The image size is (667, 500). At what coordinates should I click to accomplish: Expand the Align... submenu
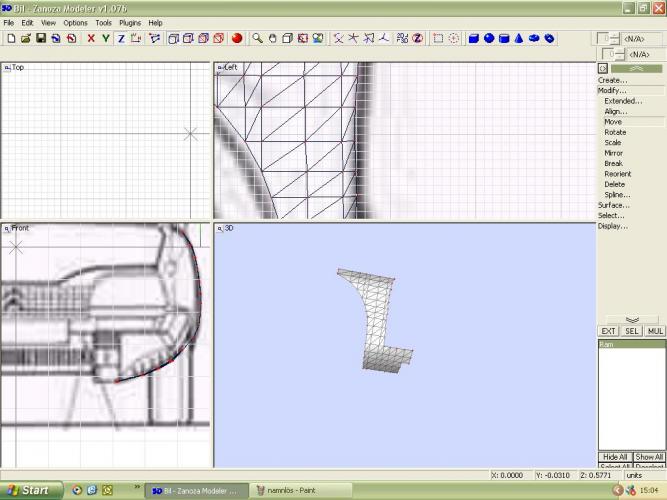click(616, 111)
